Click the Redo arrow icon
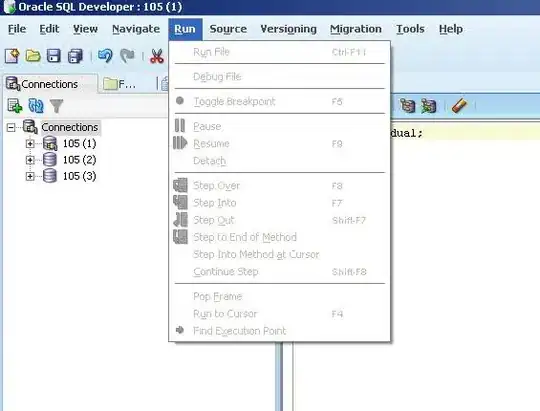Image resolution: width=540 pixels, height=411 pixels. point(127,56)
